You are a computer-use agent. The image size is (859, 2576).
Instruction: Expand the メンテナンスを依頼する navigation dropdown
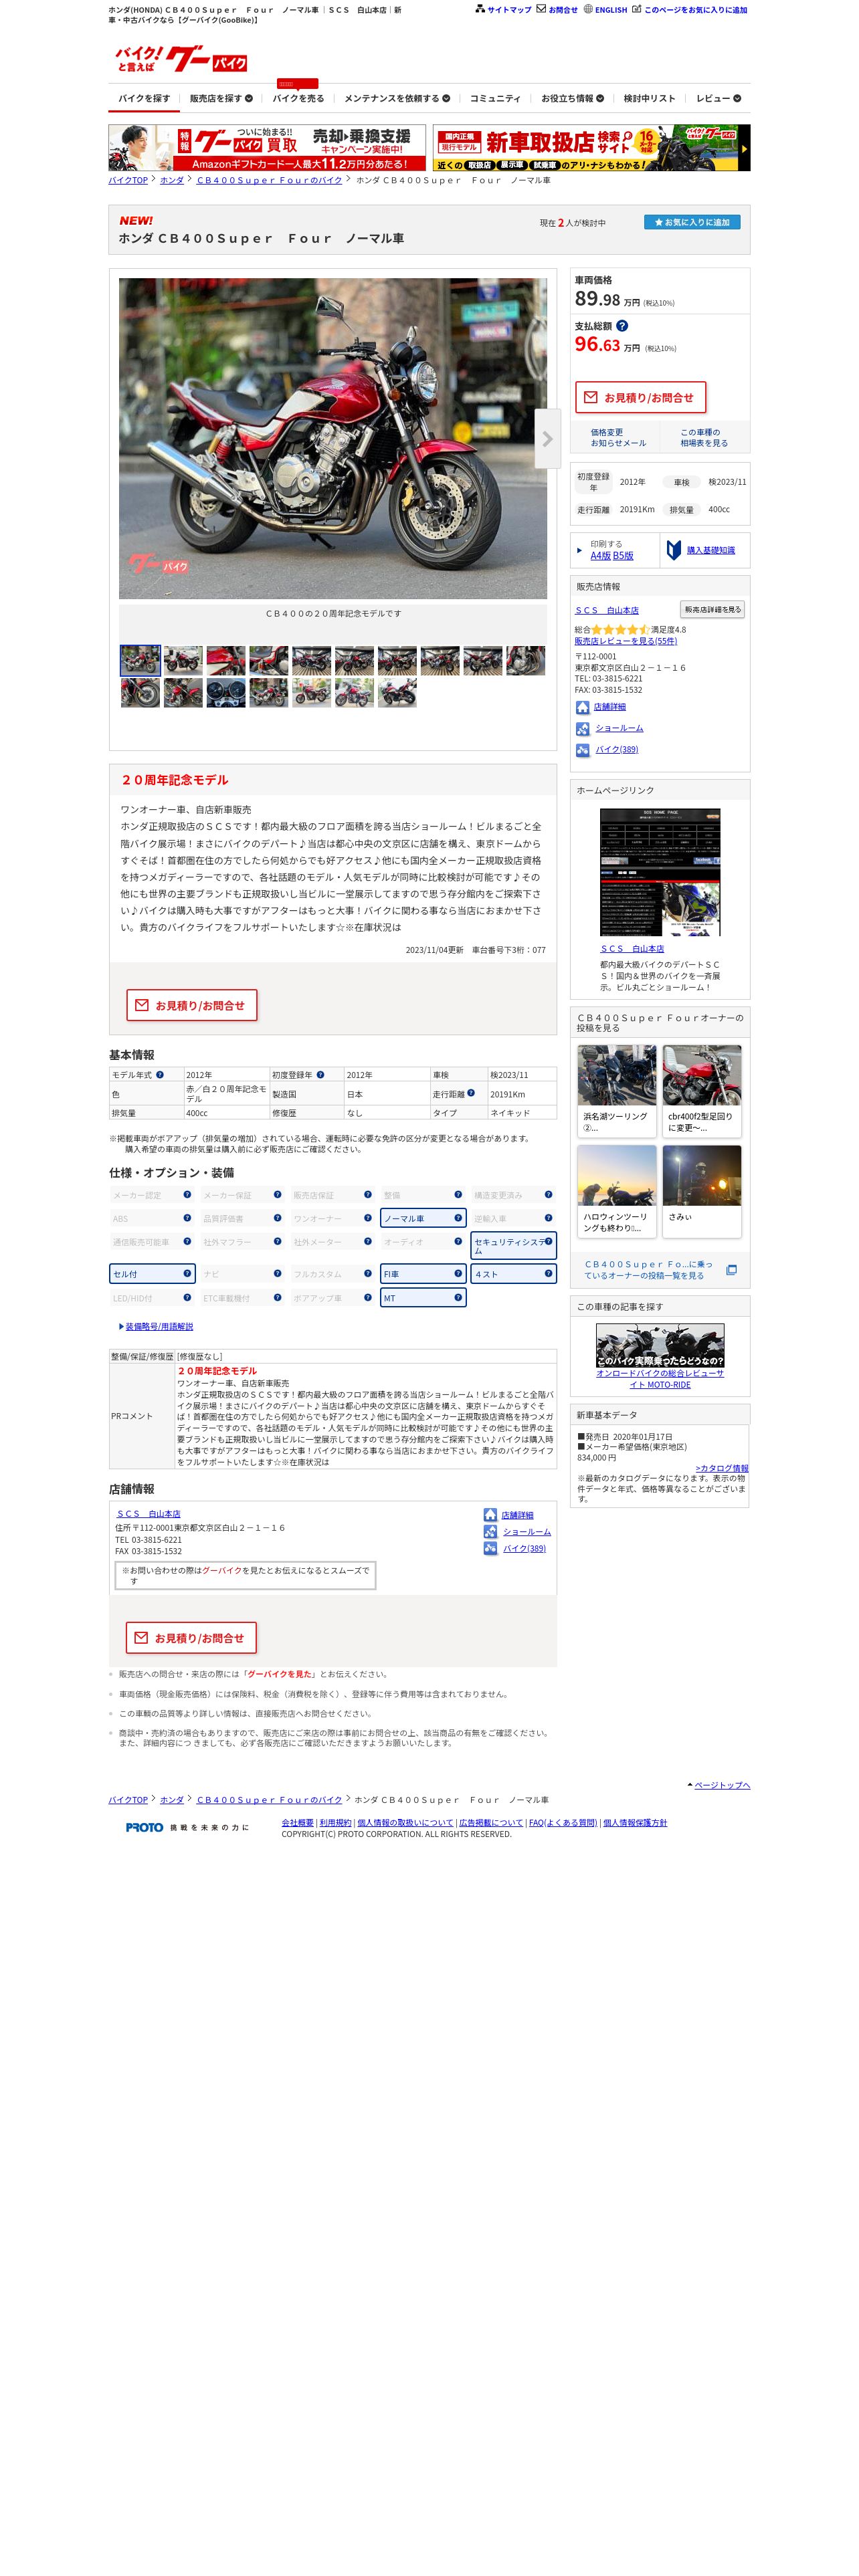click(x=397, y=98)
